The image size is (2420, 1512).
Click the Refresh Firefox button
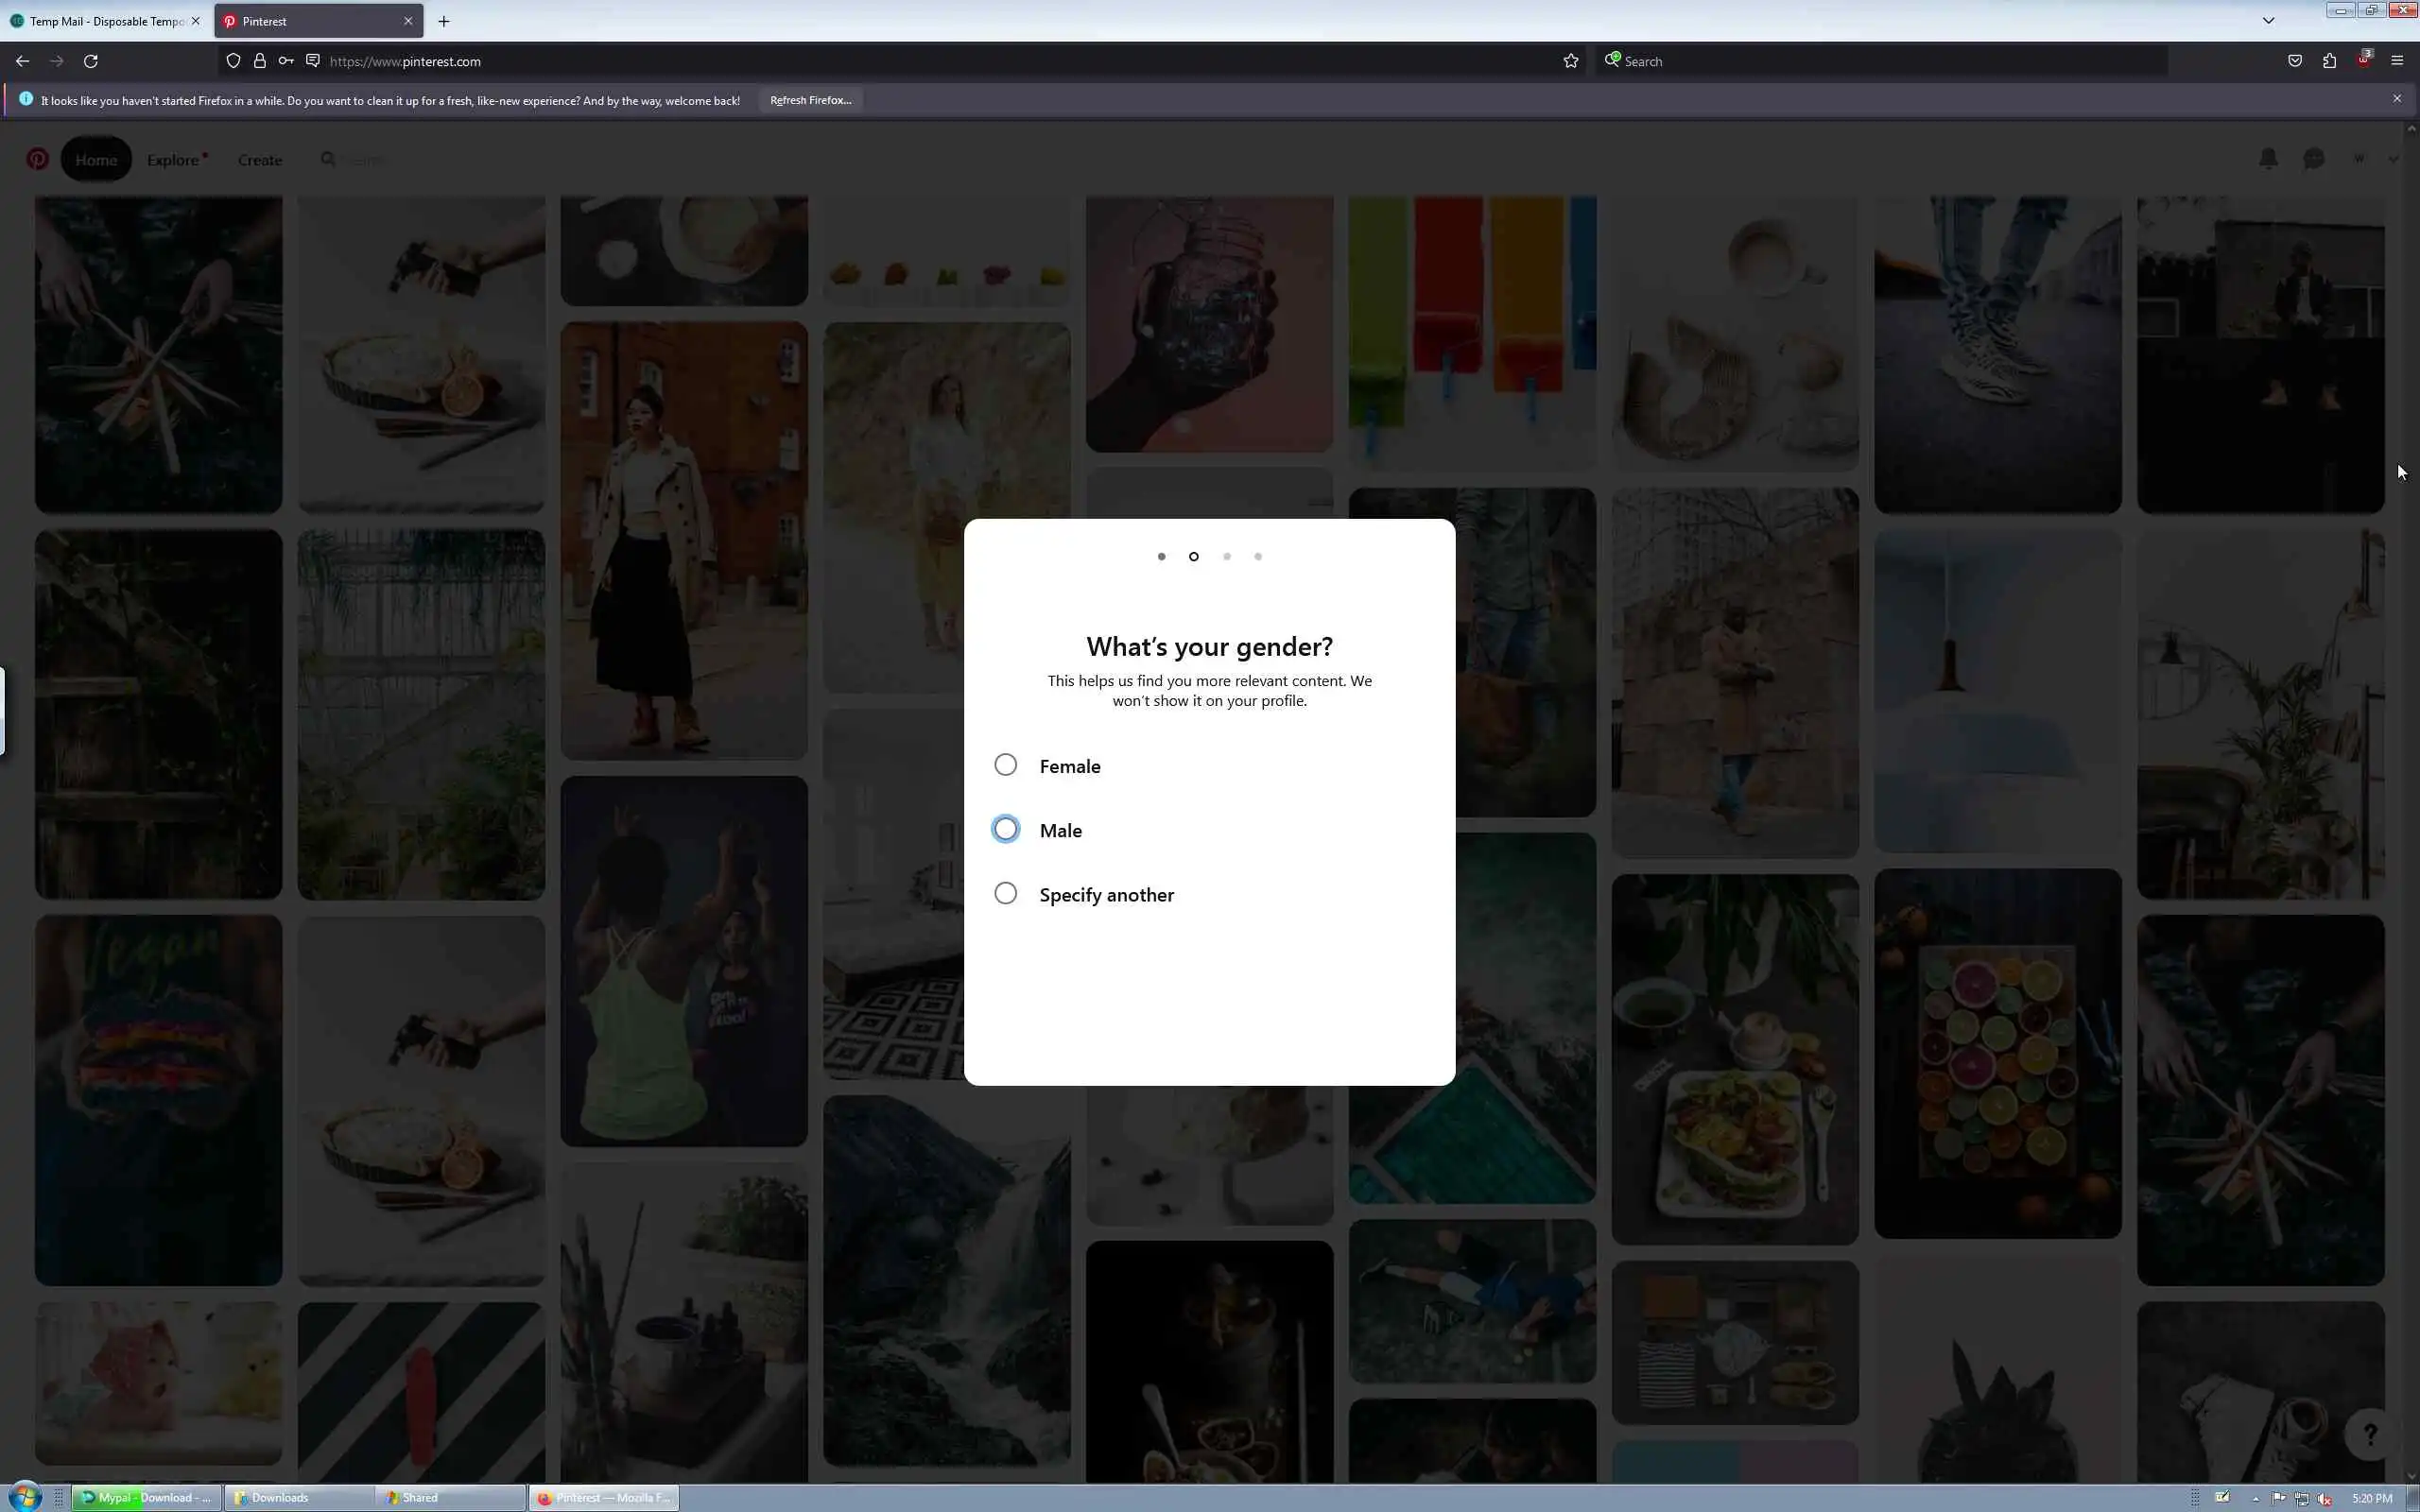[810, 100]
